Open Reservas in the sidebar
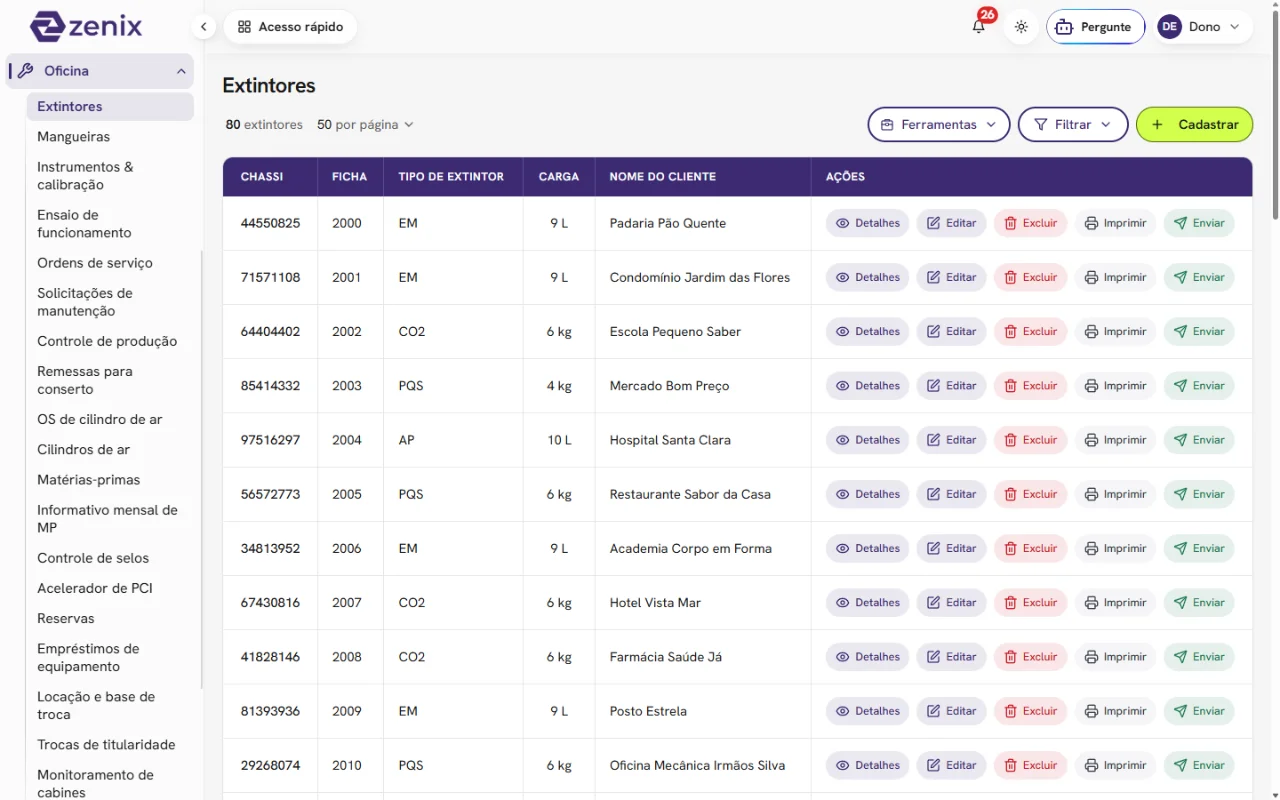1280x800 pixels. (x=66, y=619)
